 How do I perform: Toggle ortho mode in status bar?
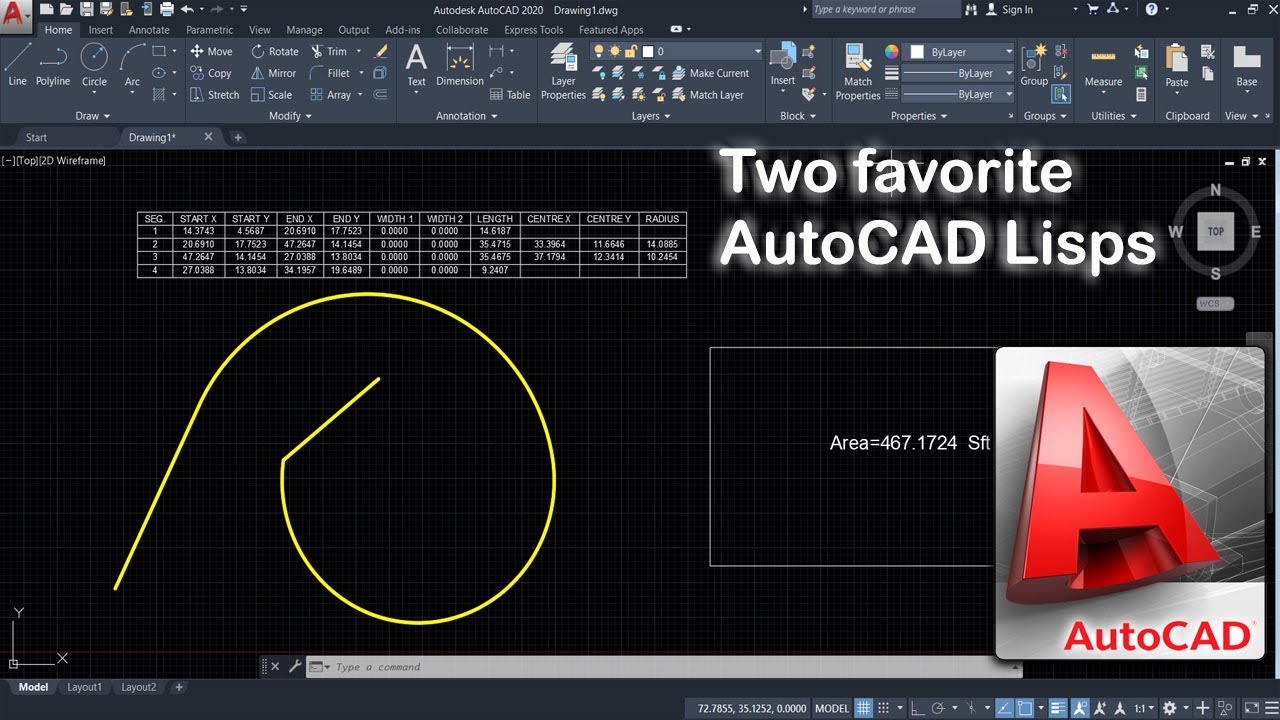coord(918,708)
